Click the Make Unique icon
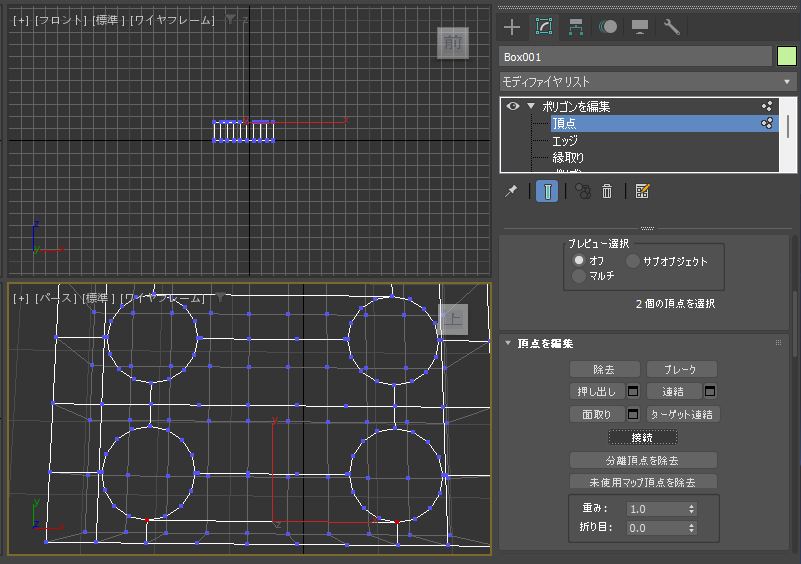The image size is (801, 564). (x=583, y=192)
